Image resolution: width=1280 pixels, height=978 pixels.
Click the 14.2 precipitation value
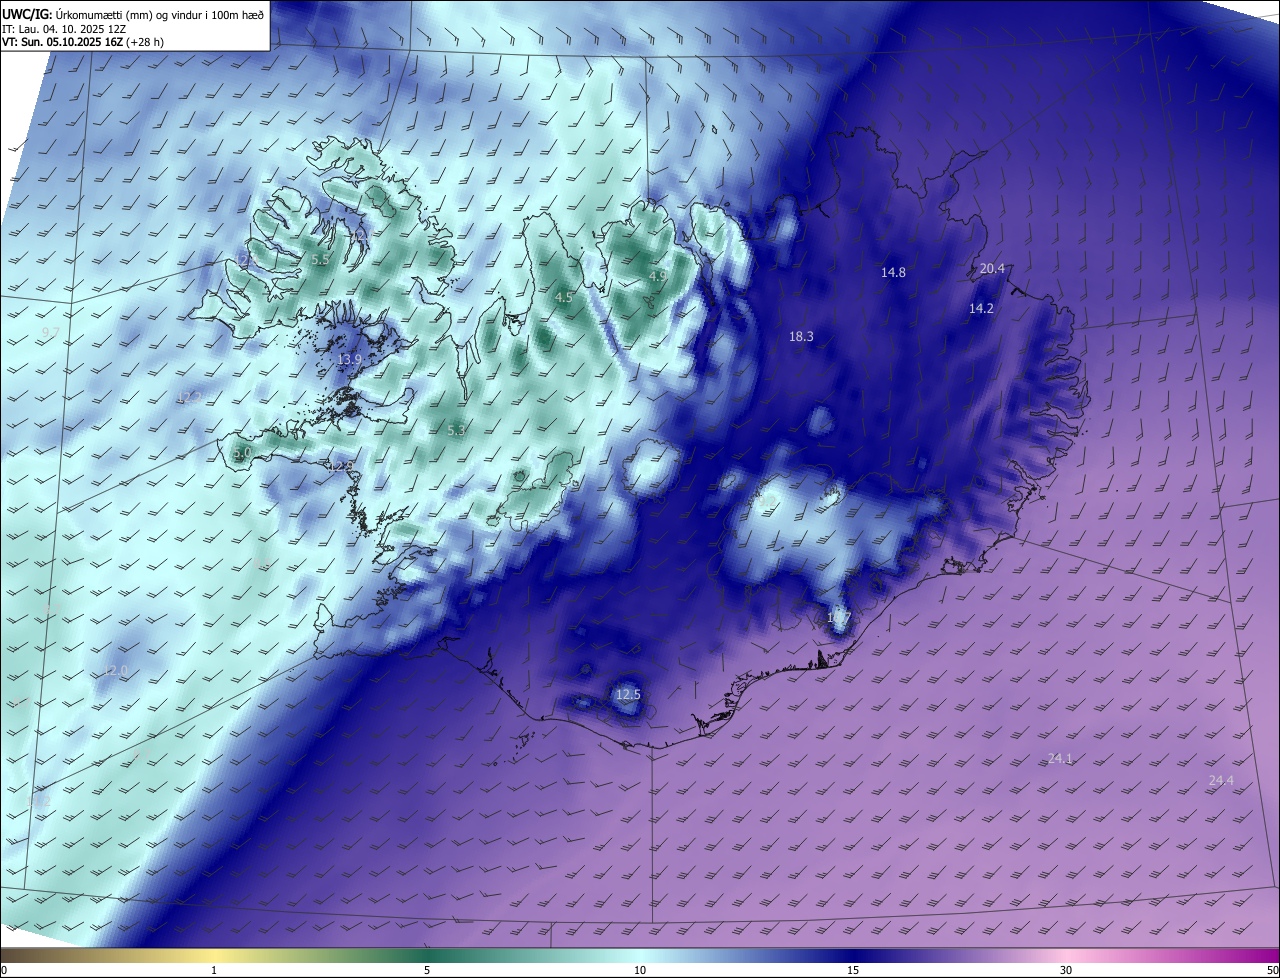[981, 309]
